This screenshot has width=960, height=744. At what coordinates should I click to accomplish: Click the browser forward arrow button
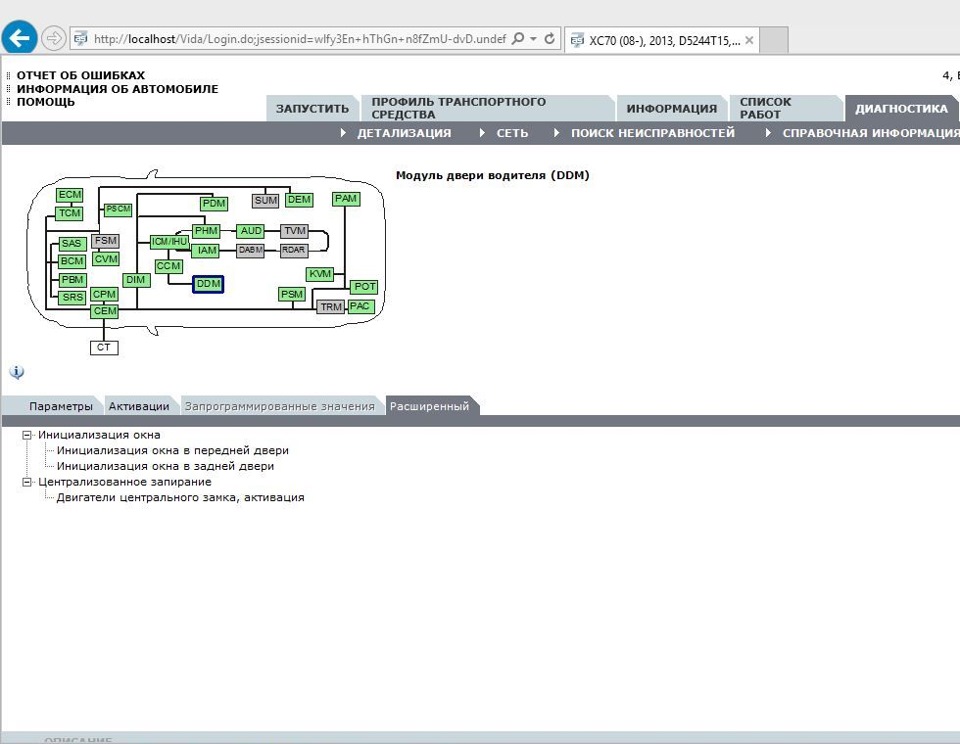coord(54,39)
